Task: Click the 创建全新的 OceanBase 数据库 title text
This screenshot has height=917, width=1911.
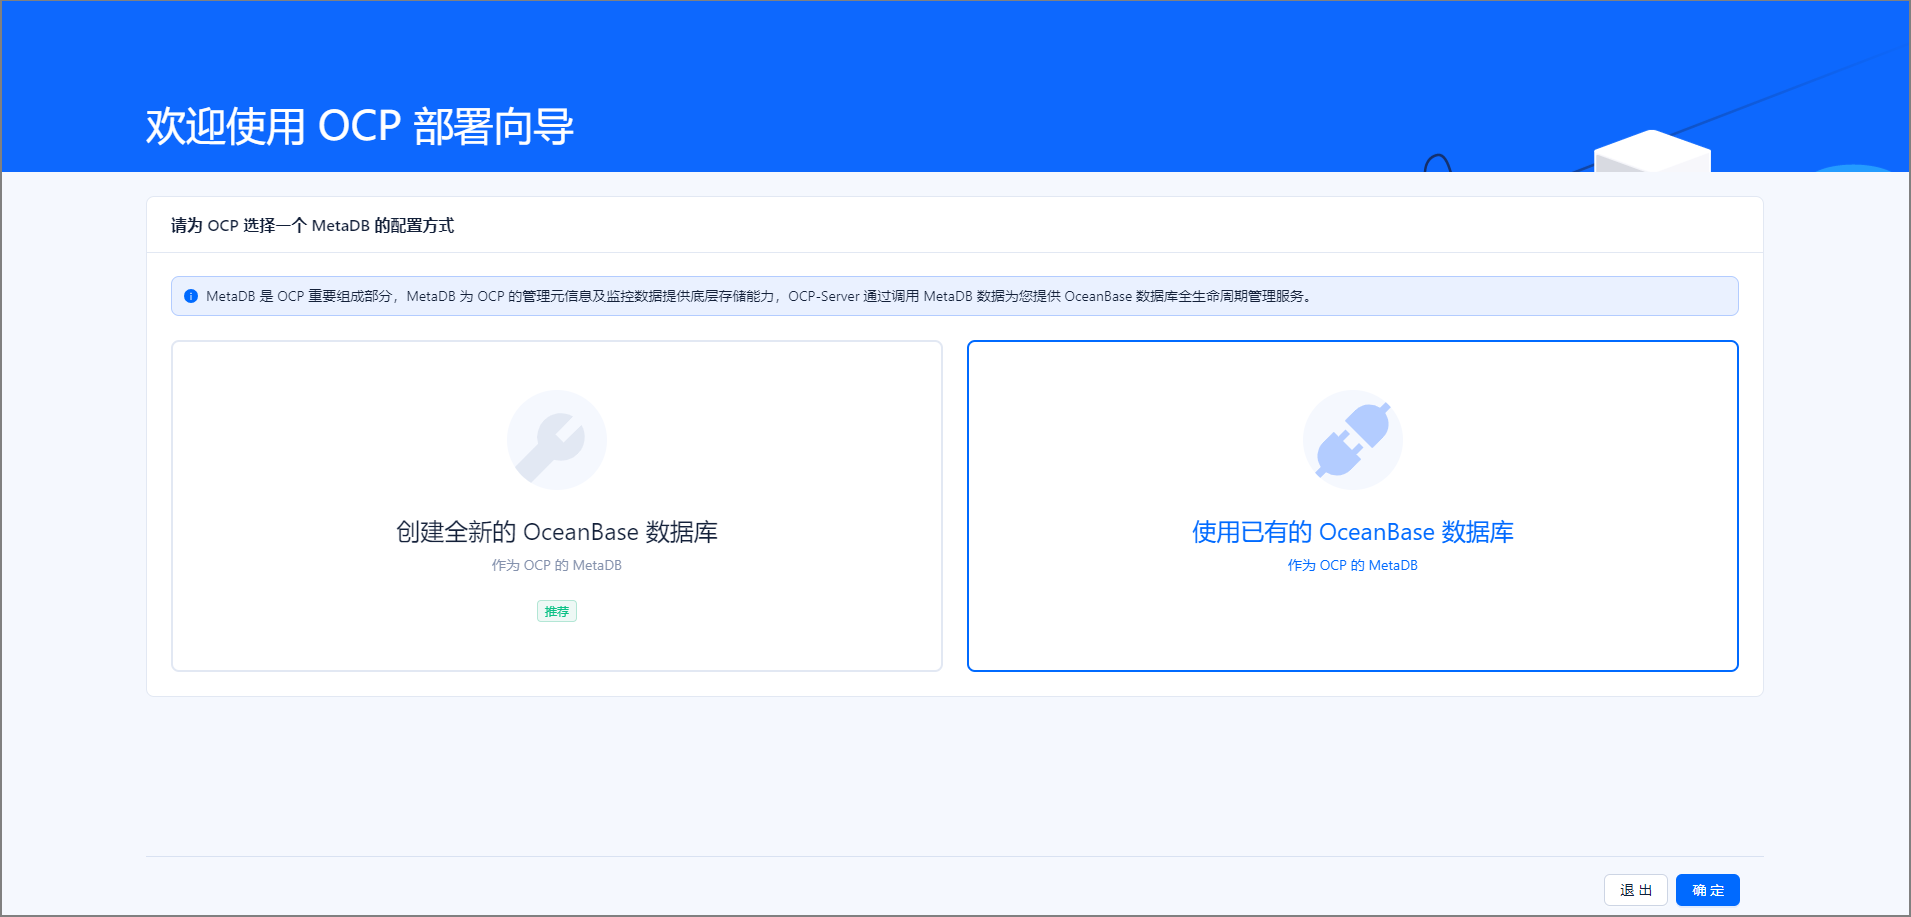Action: tap(556, 531)
